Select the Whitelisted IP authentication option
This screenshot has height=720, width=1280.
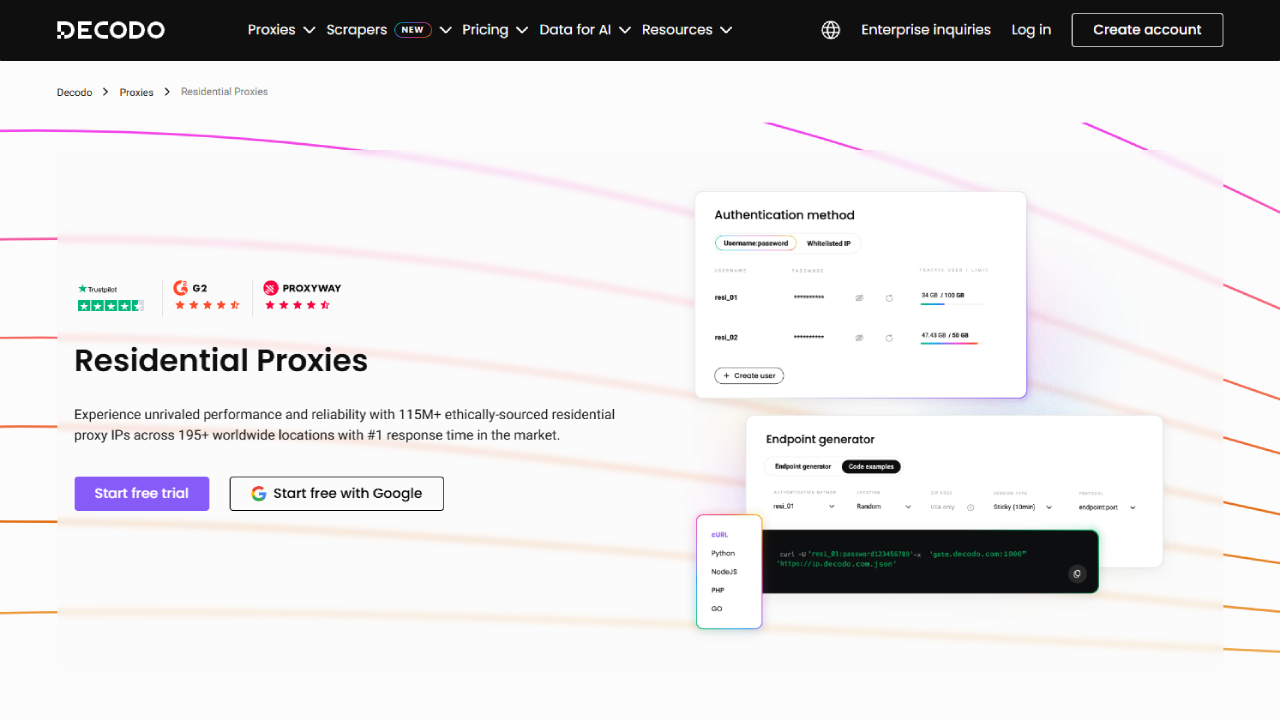pos(829,243)
